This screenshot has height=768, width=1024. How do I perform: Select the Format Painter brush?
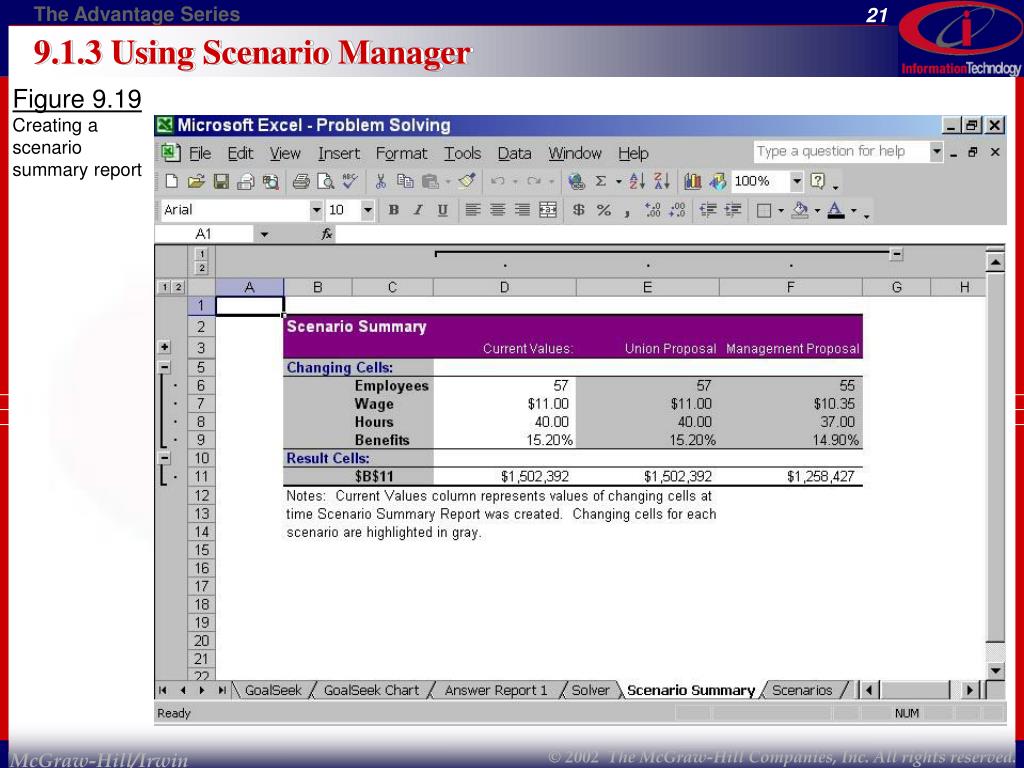[466, 181]
